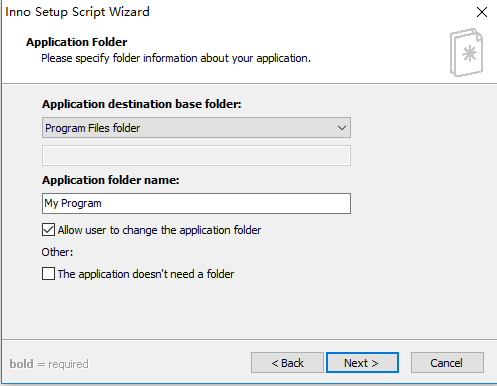Image resolution: width=497 pixels, height=386 pixels.
Task: Click the 'Please specify folder information' subtitle
Action: point(176,58)
